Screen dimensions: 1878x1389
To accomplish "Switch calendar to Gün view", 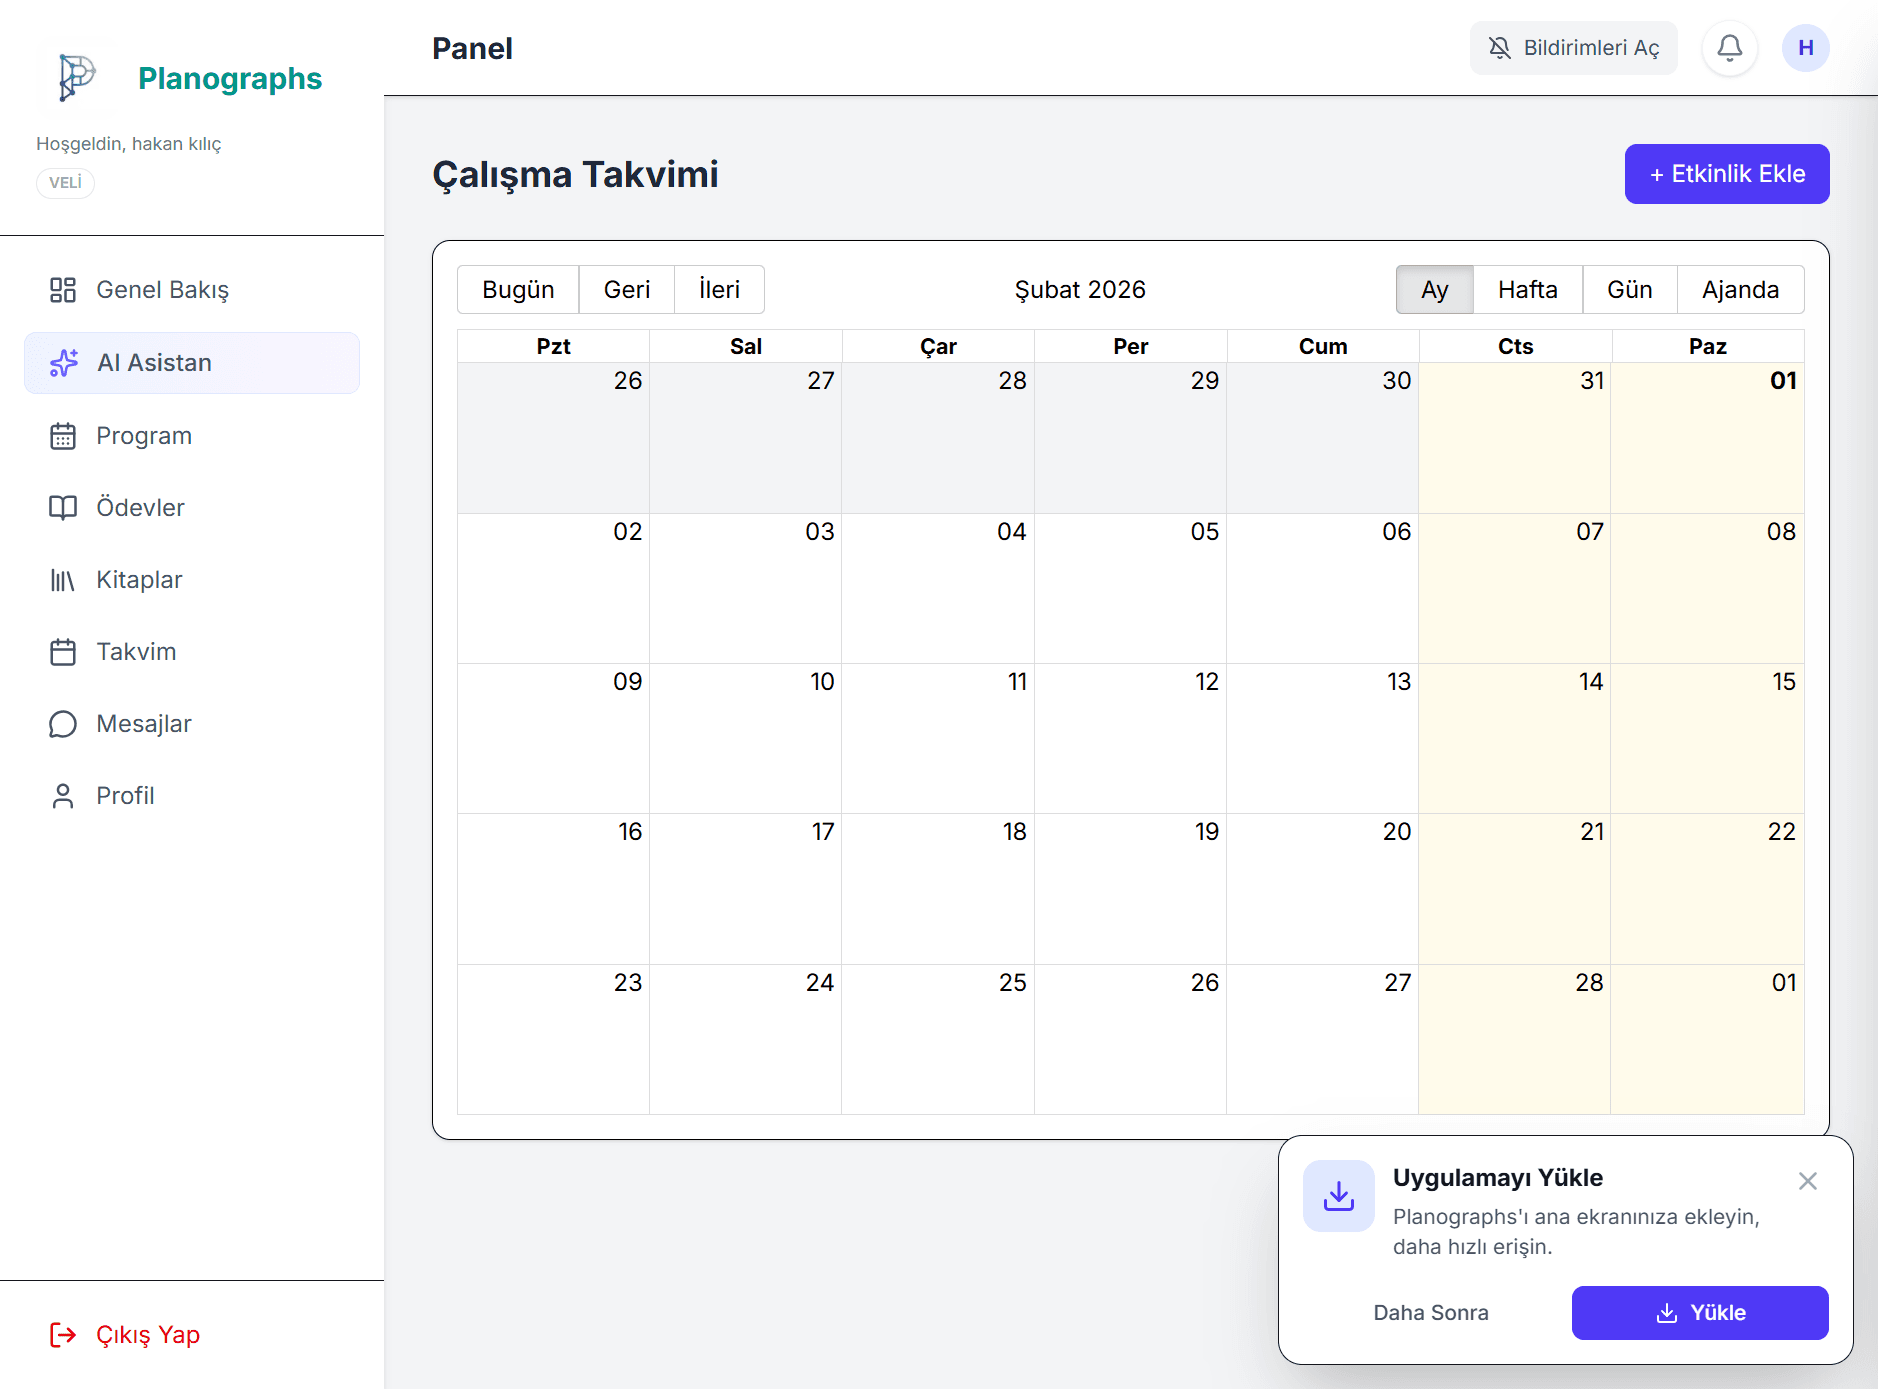I will 1629,290.
